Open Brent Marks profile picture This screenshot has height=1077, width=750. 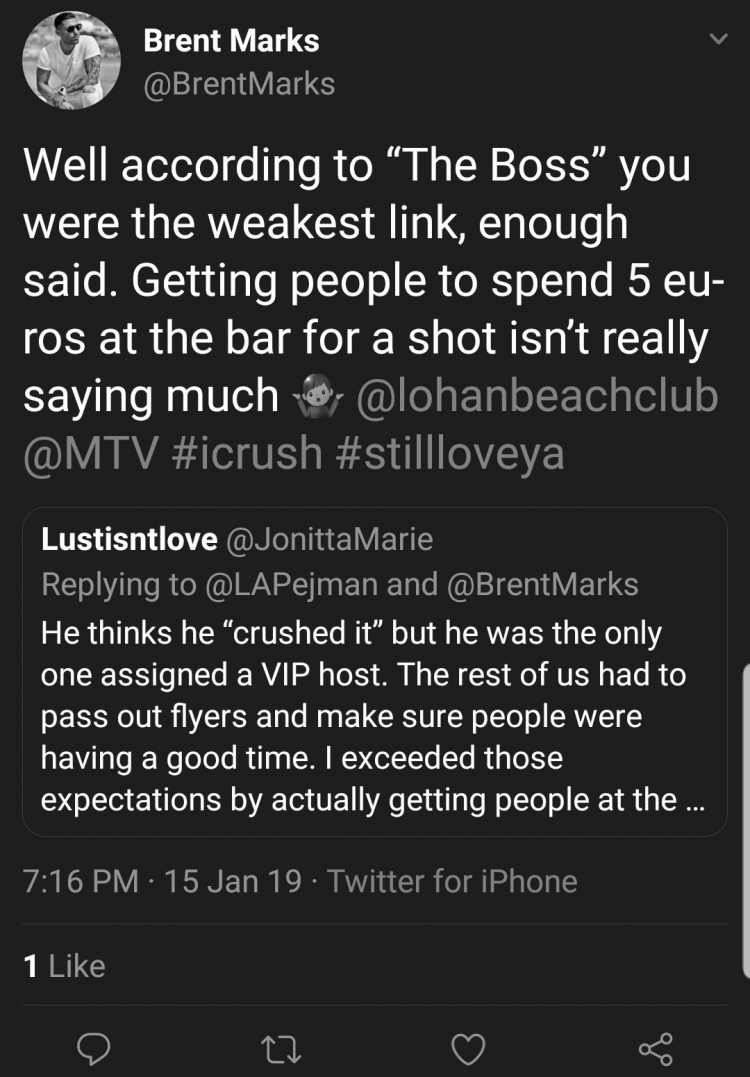click(71, 60)
